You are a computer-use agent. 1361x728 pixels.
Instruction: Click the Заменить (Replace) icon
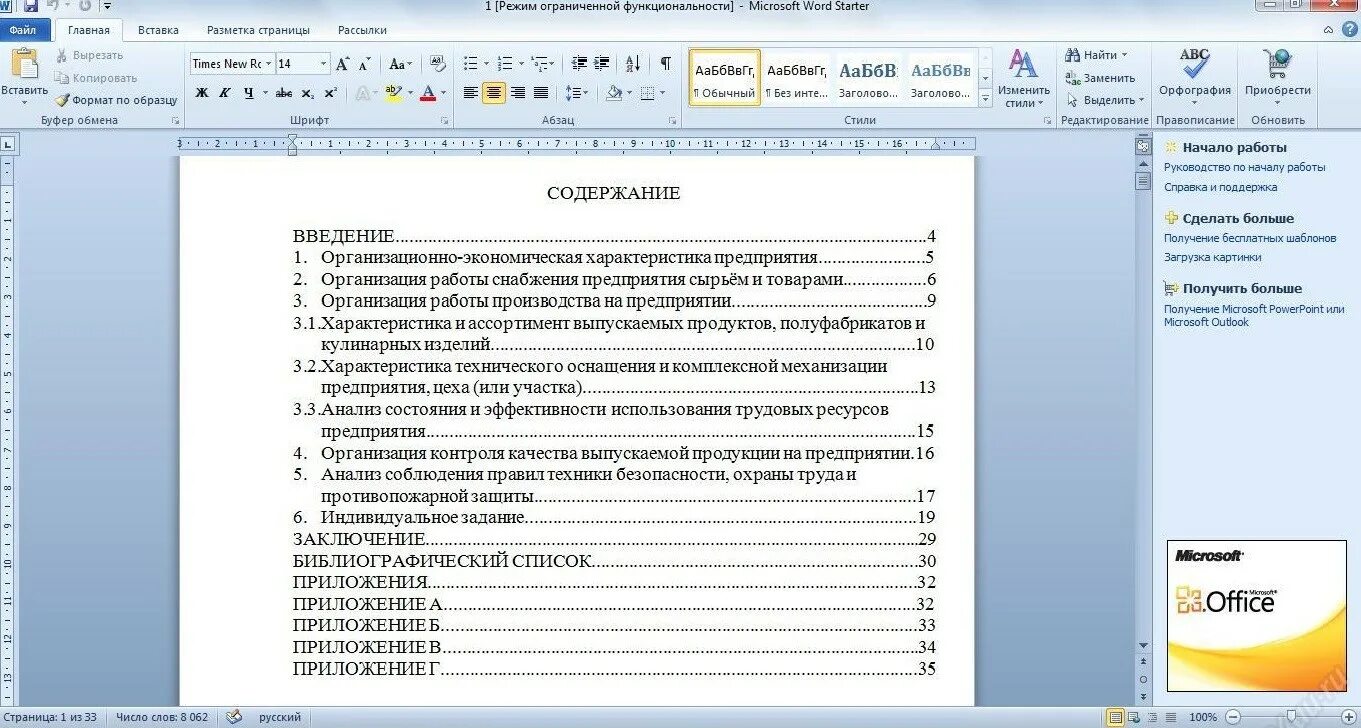(1100, 78)
